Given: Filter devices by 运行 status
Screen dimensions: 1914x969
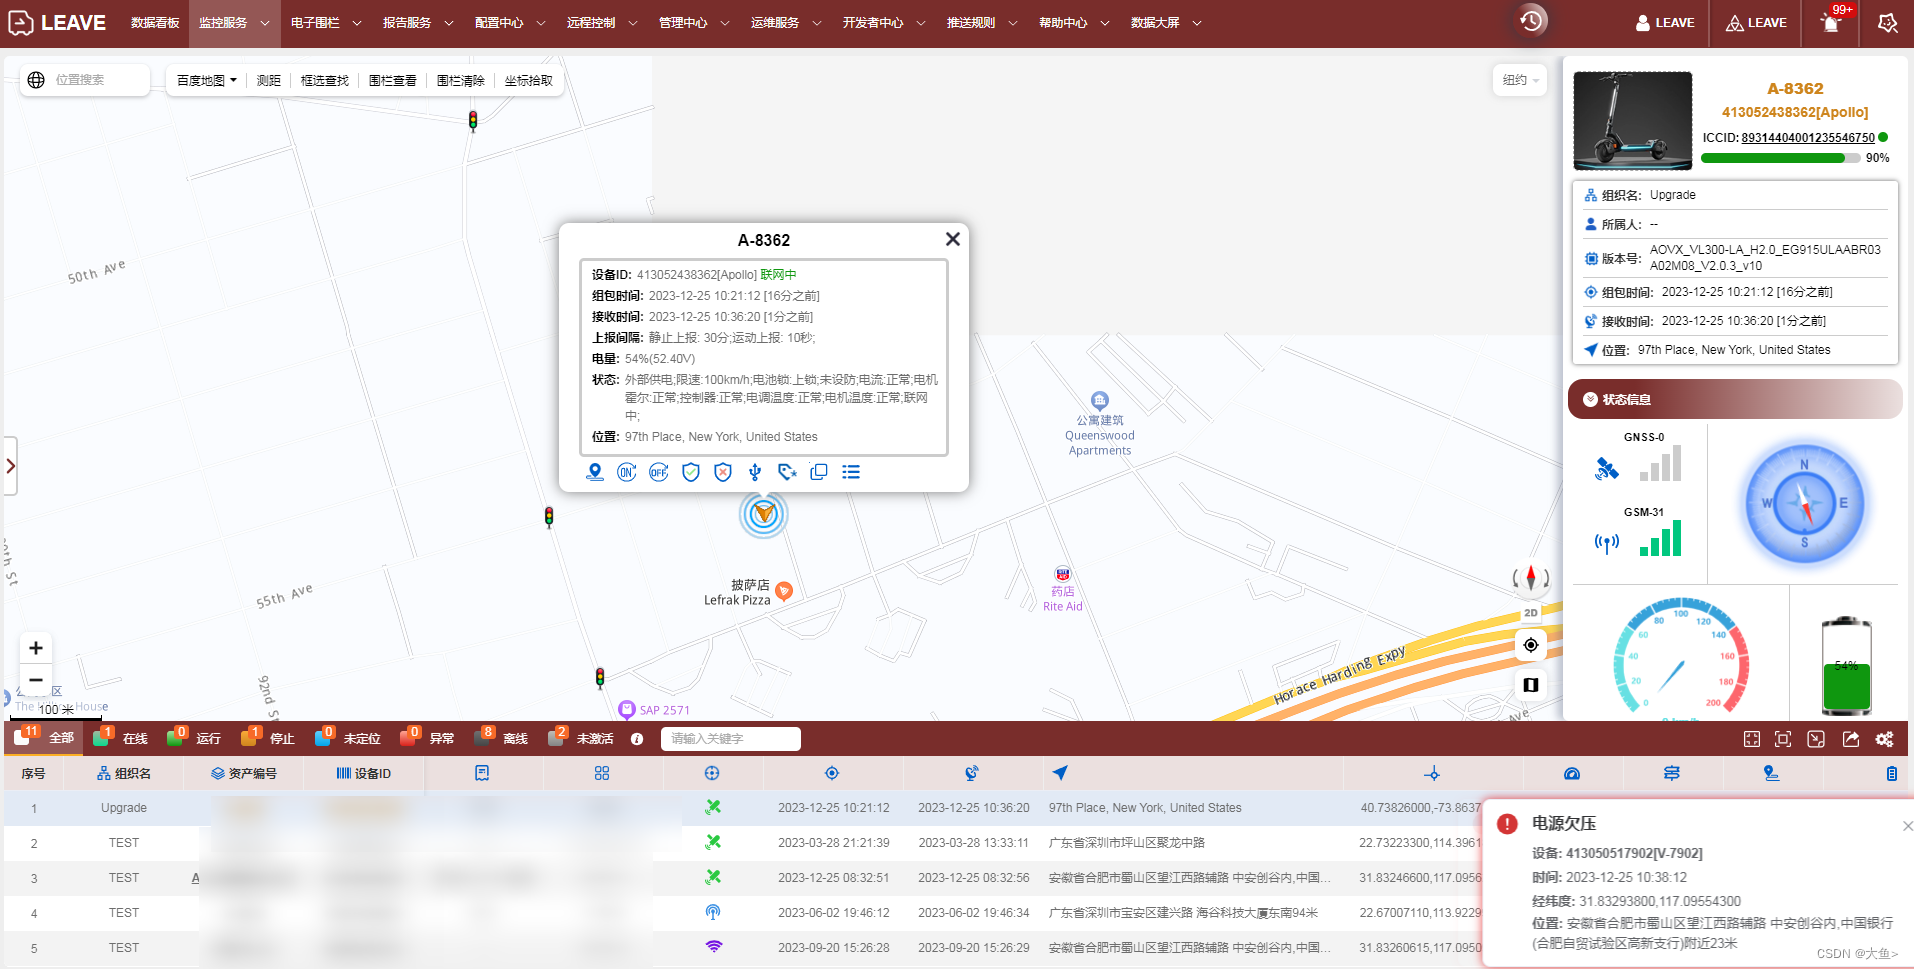Looking at the screenshot, I should pyautogui.click(x=194, y=738).
